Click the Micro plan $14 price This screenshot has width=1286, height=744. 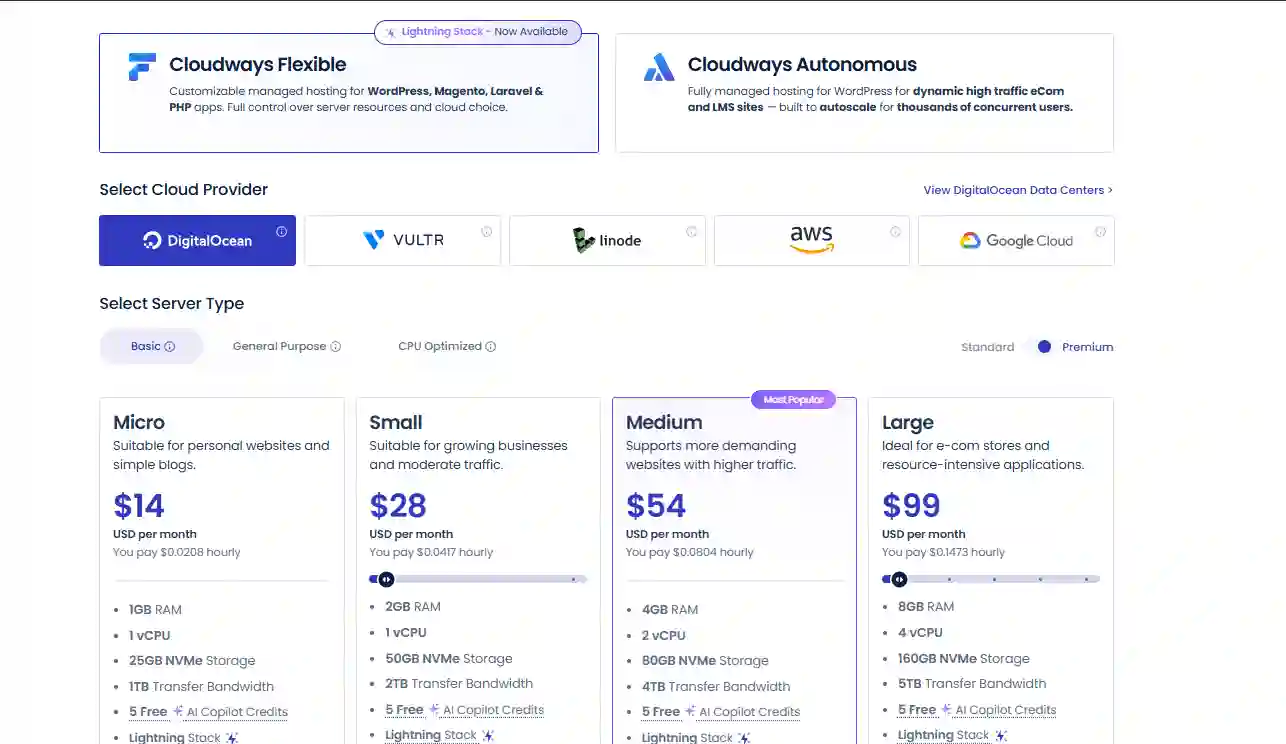[x=139, y=506]
